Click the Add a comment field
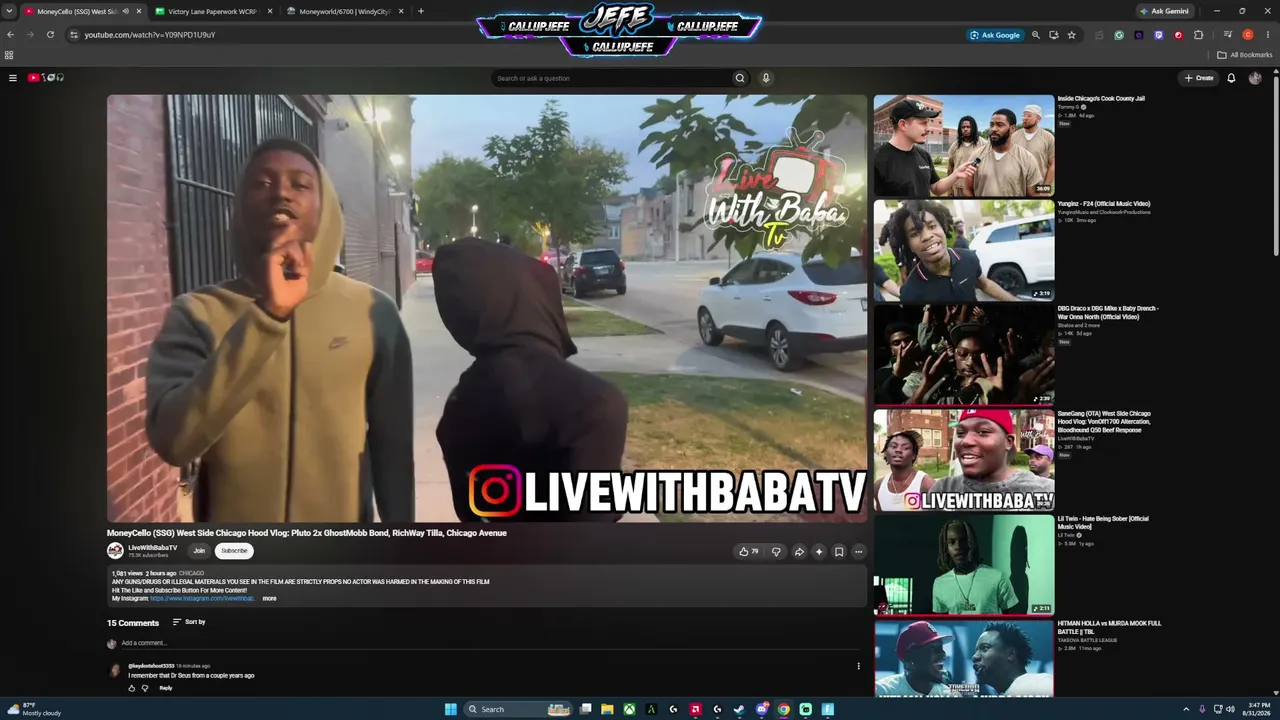This screenshot has width=1280, height=720. coord(490,643)
